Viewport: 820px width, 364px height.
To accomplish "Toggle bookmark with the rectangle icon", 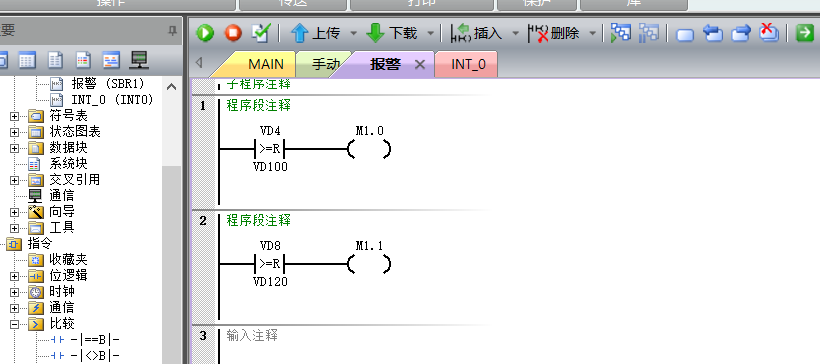I will point(685,35).
